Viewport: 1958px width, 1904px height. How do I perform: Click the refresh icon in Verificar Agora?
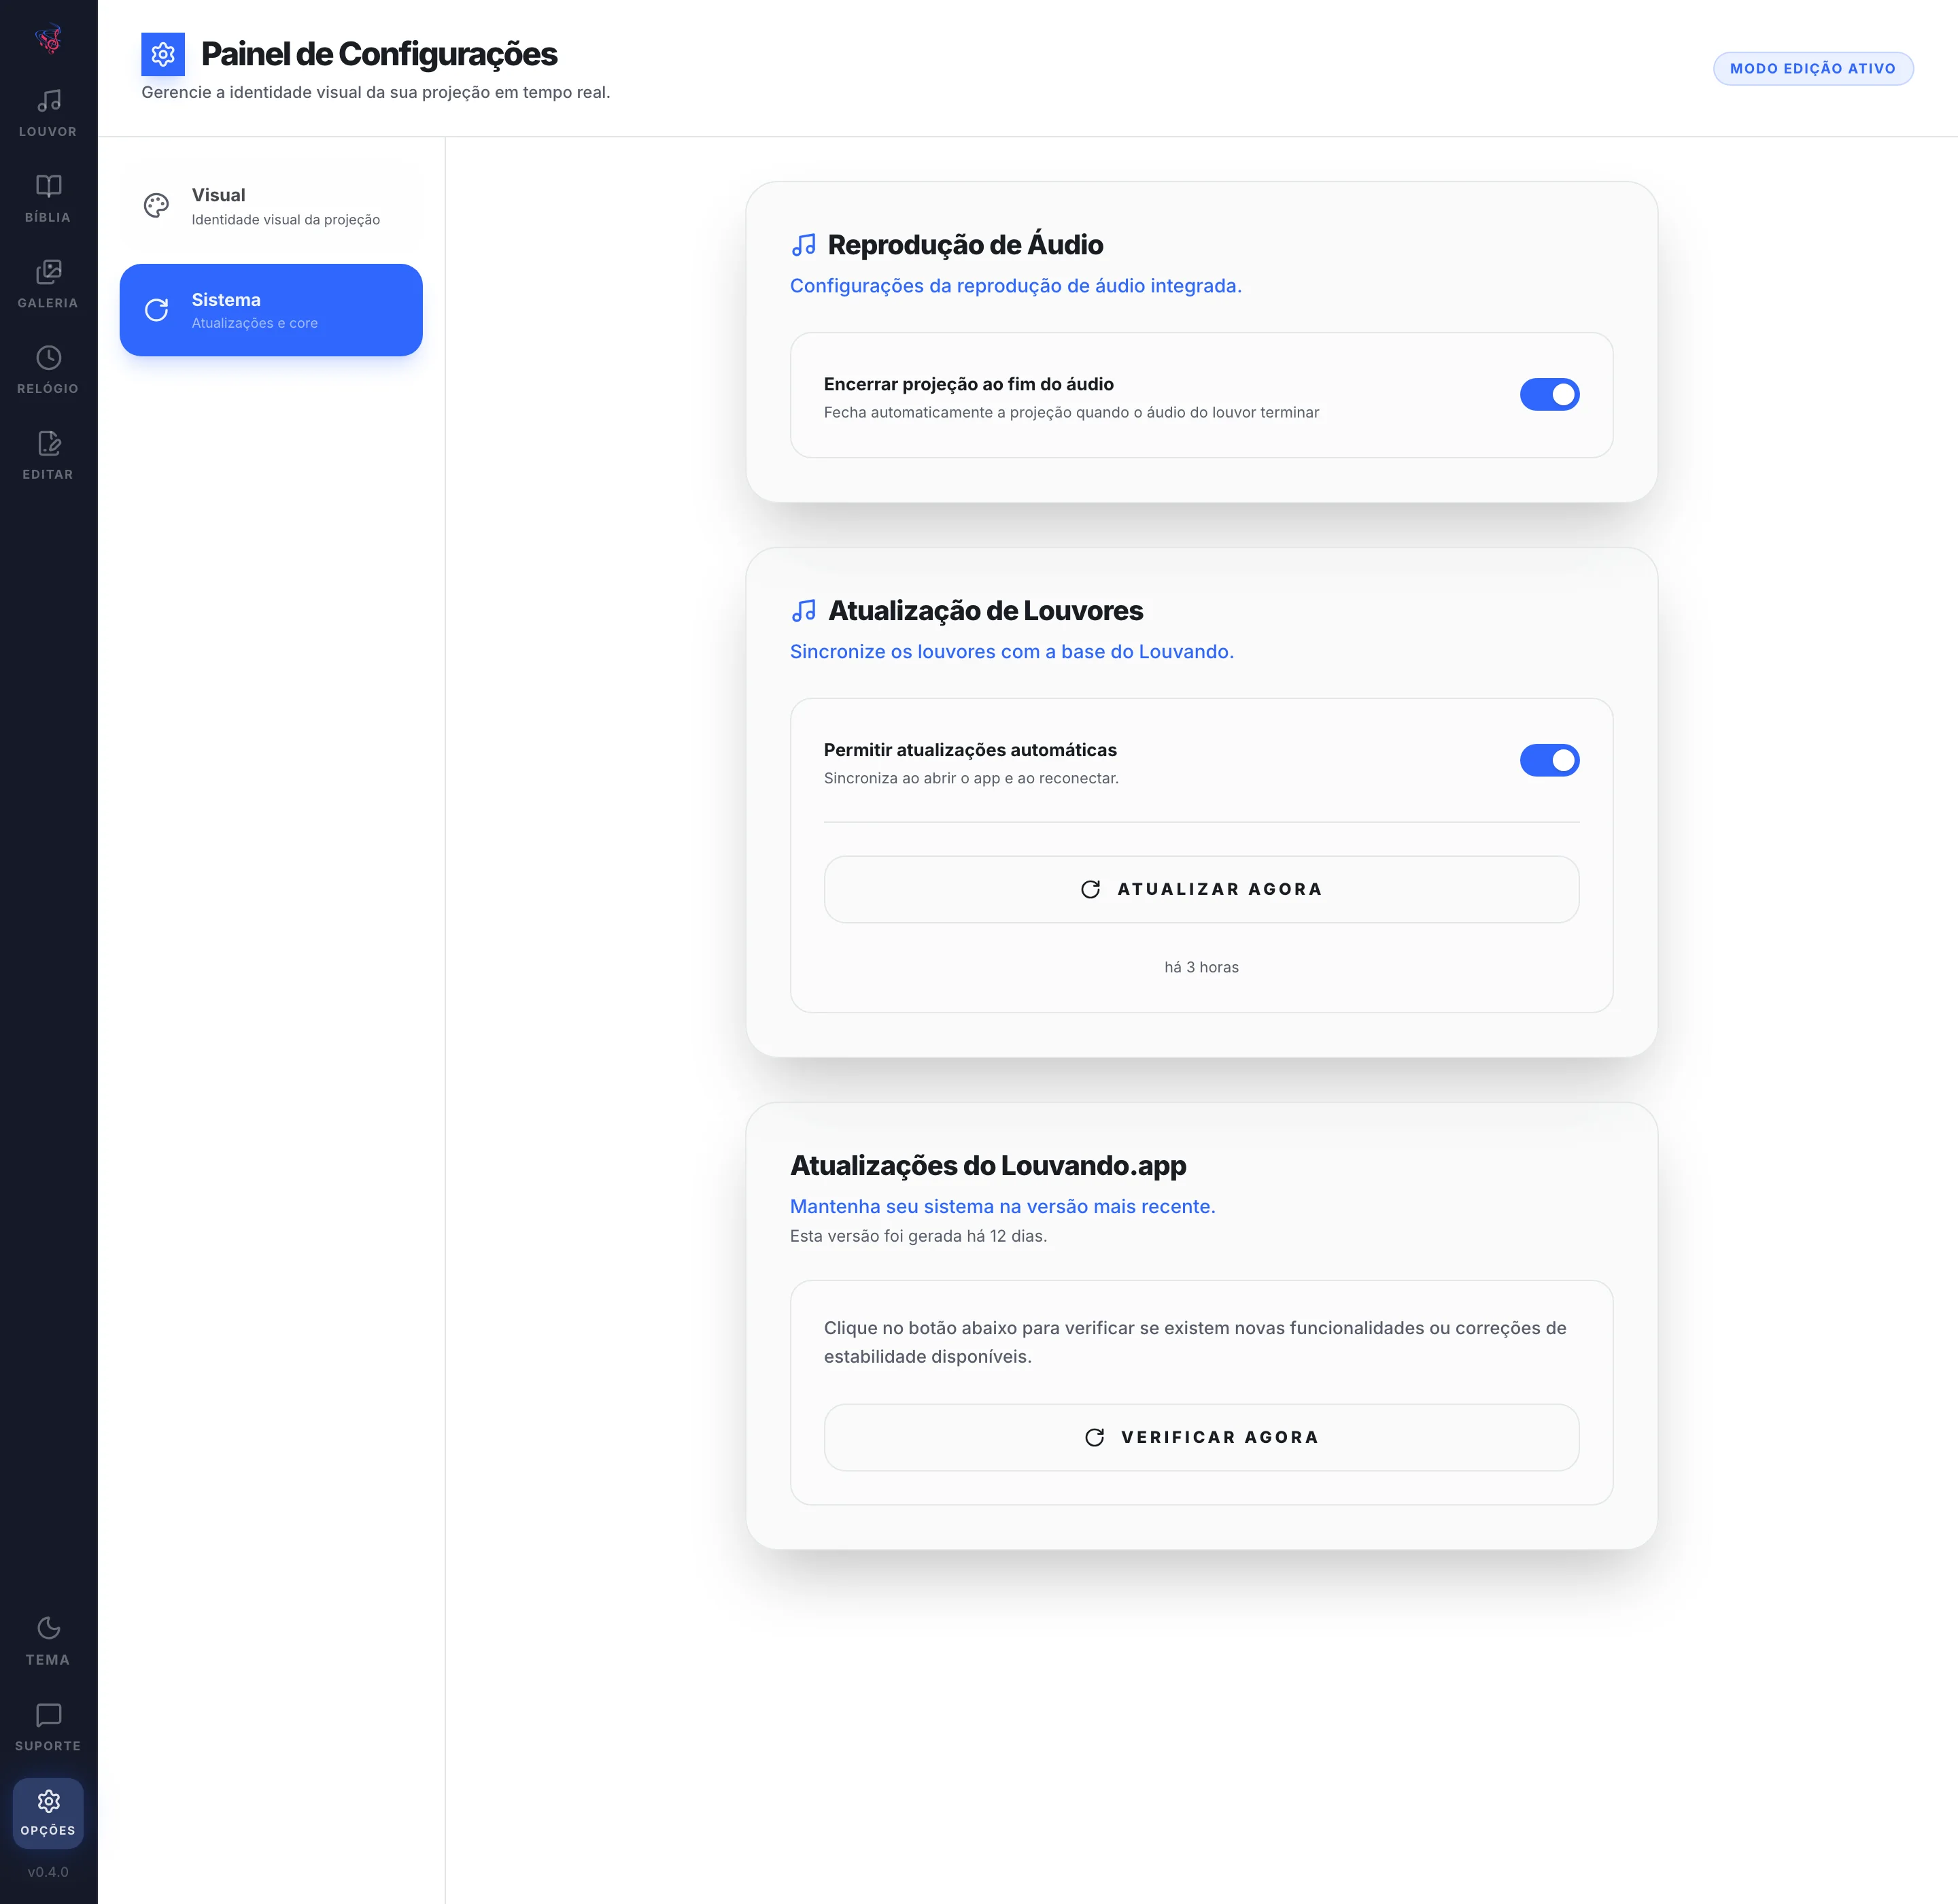tap(1094, 1437)
